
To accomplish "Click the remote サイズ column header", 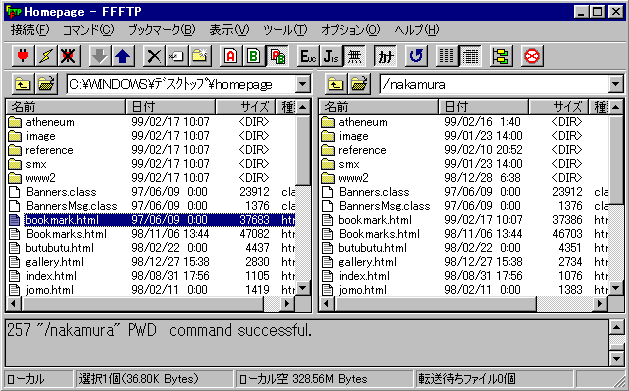I will point(558,107).
